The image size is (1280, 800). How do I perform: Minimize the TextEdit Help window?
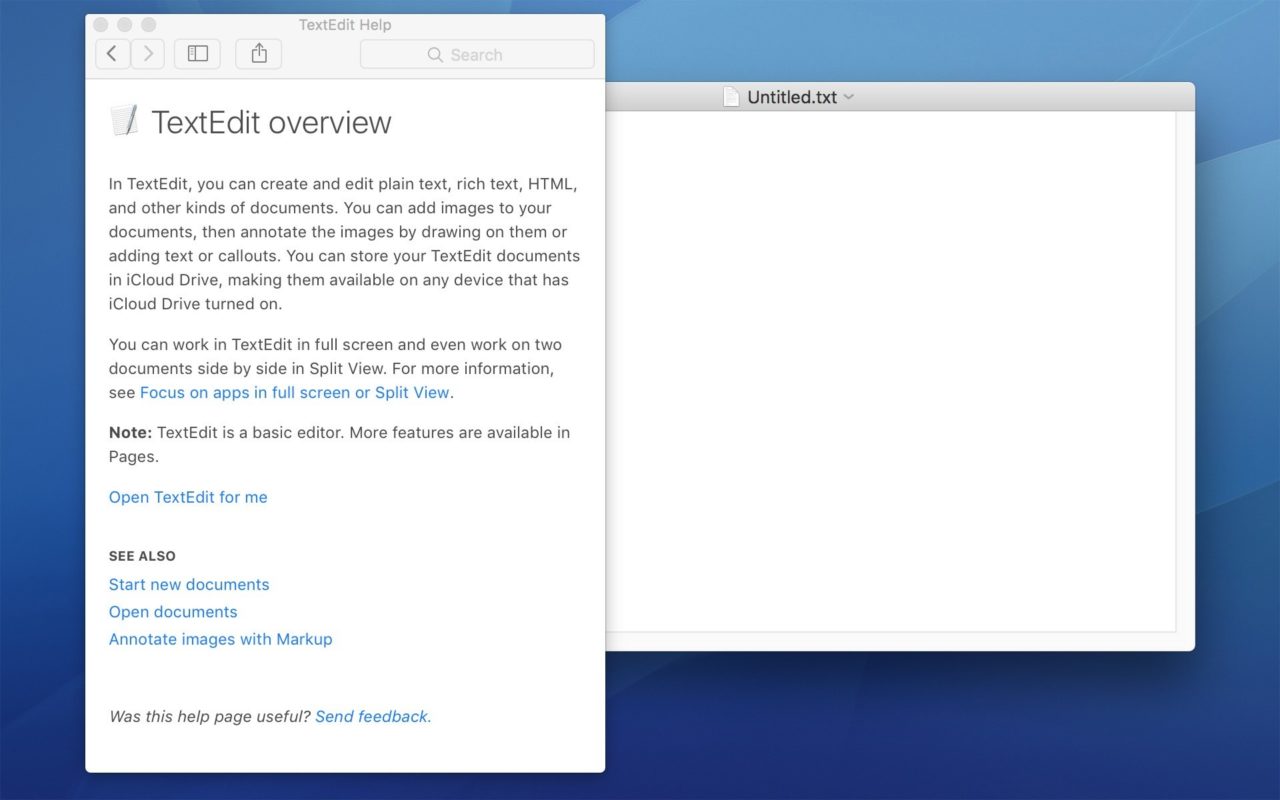[x=125, y=25]
